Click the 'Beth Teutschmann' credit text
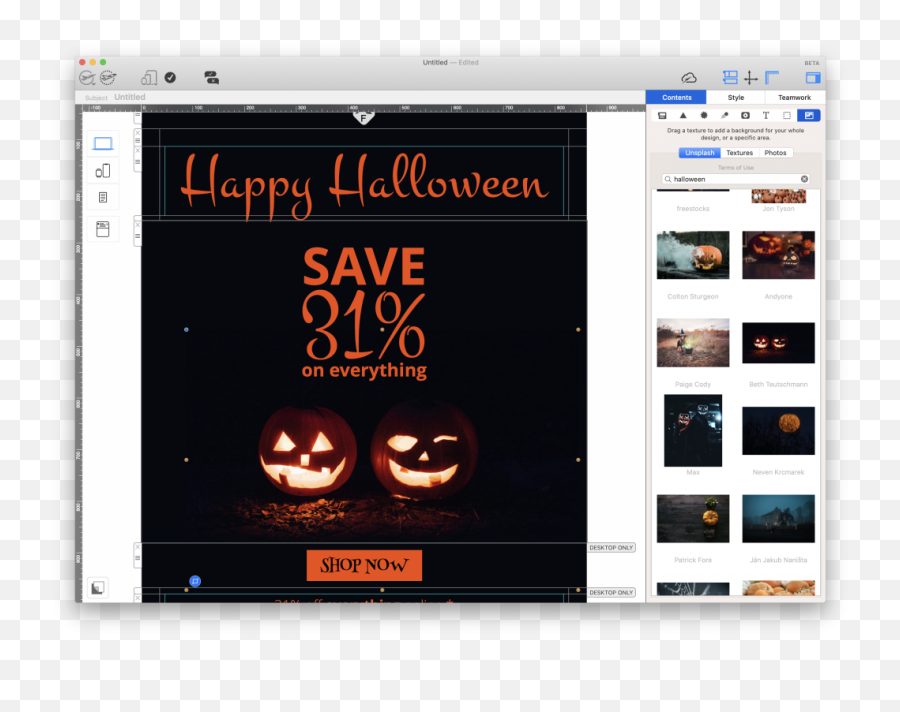900x712 pixels. (x=778, y=384)
